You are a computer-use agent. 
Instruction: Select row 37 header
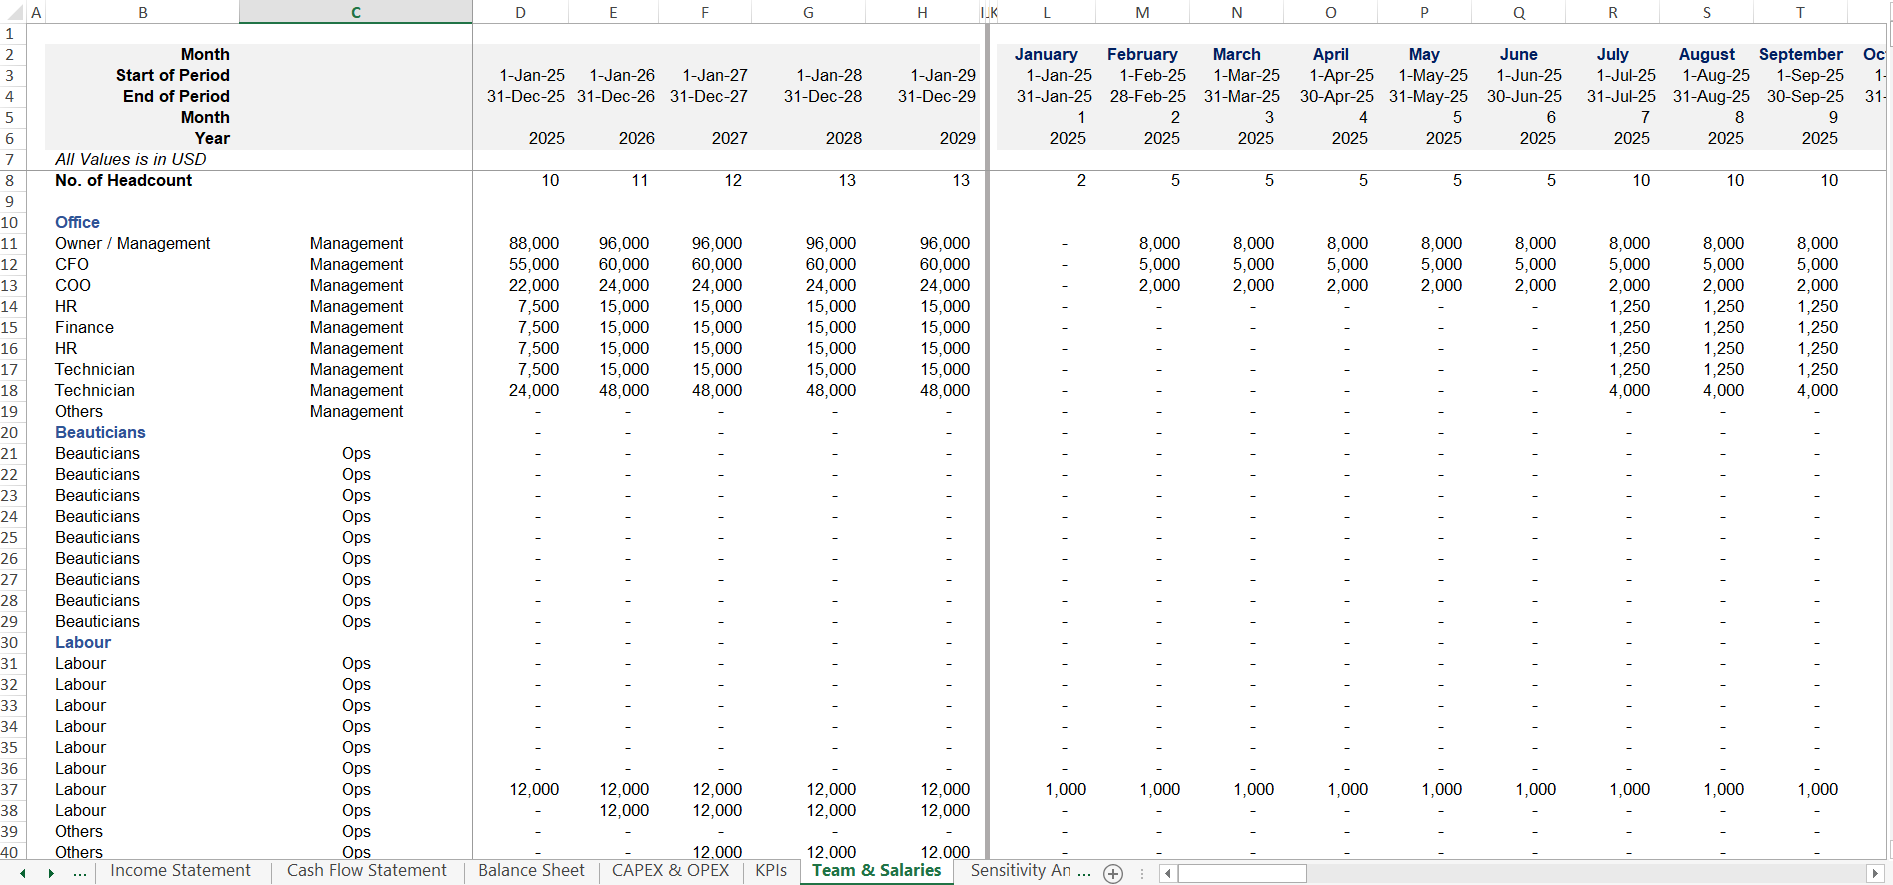[x=10, y=790]
